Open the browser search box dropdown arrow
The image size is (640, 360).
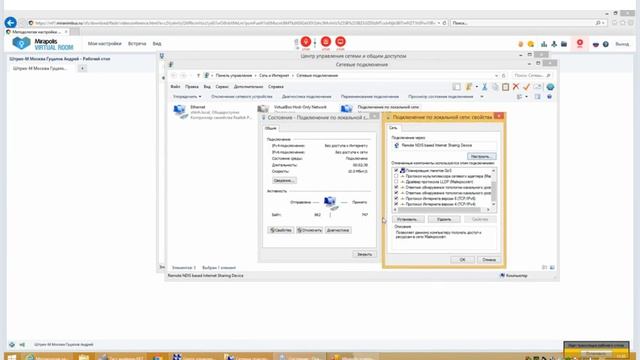coord(603,23)
